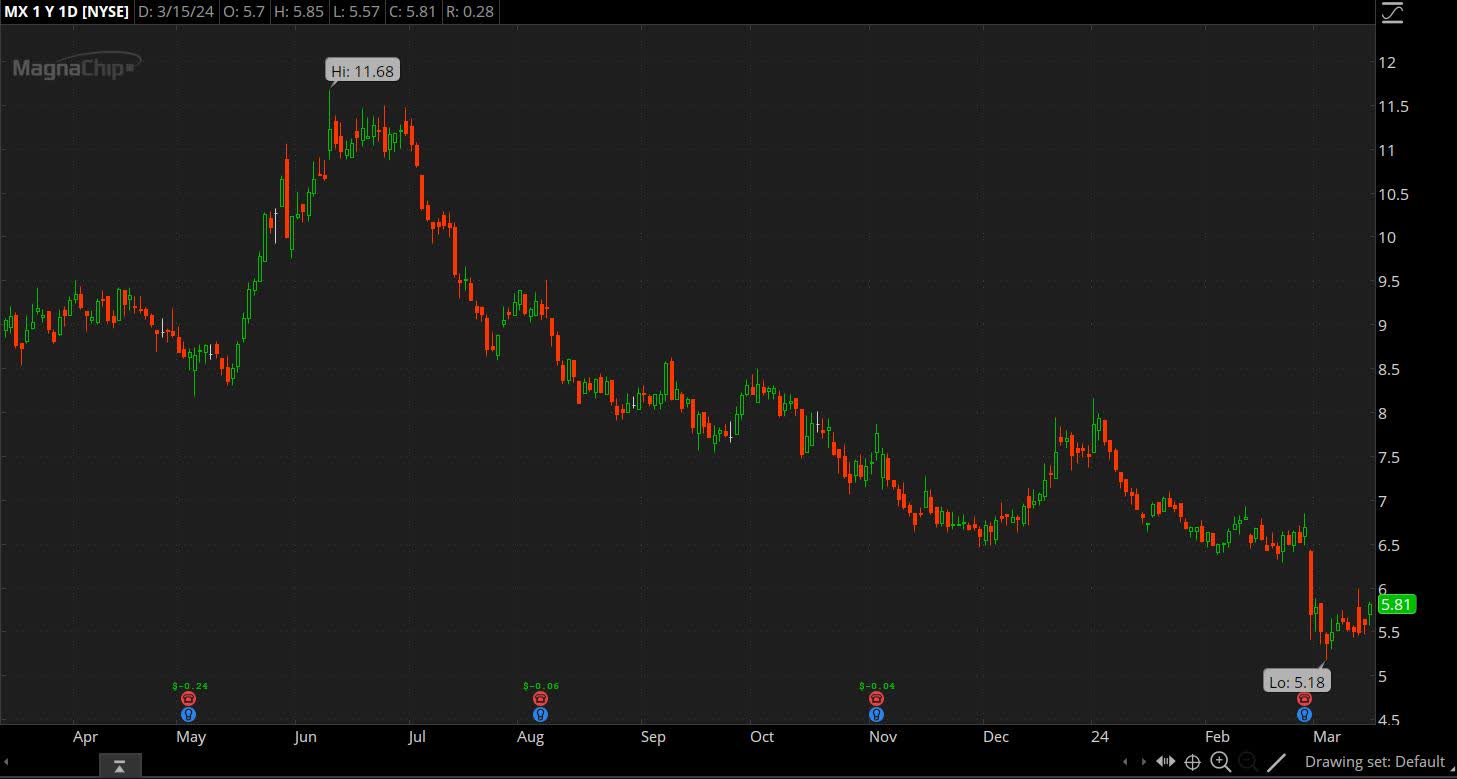Click the red $-0.24 dividend icon below May
The image size is (1457, 779).
click(x=188, y=699)
